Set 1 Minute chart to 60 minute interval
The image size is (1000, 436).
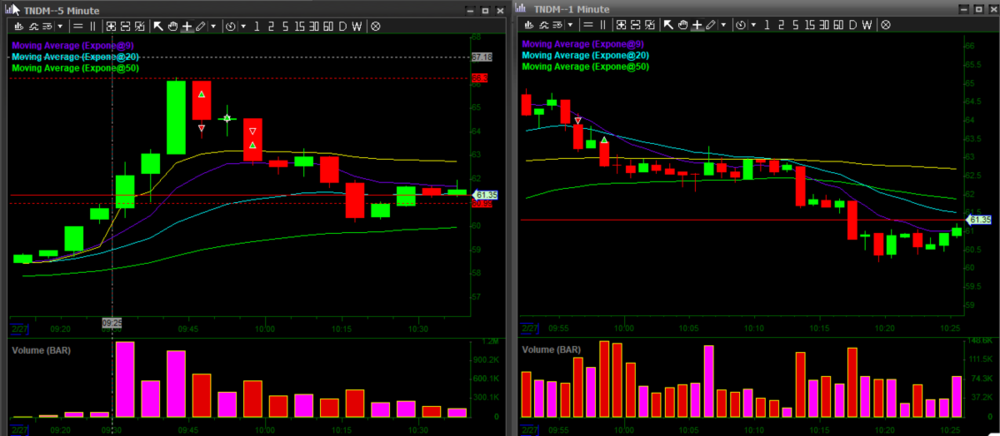839,25
